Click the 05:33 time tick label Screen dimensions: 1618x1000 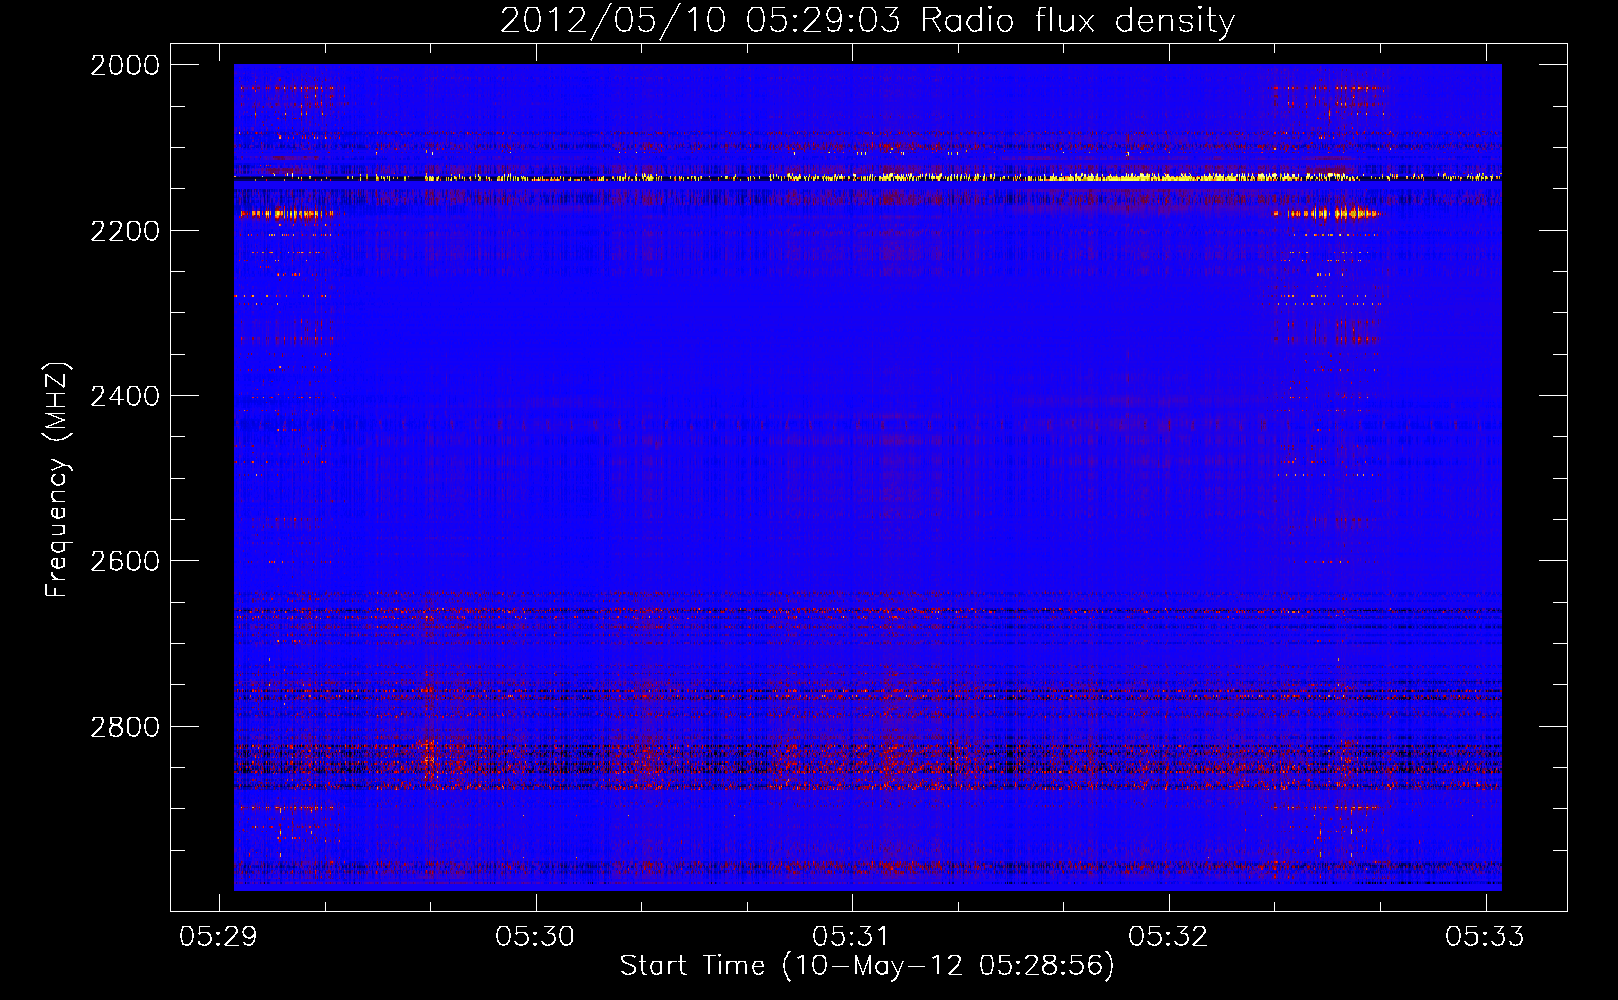tap(1485, 936)
